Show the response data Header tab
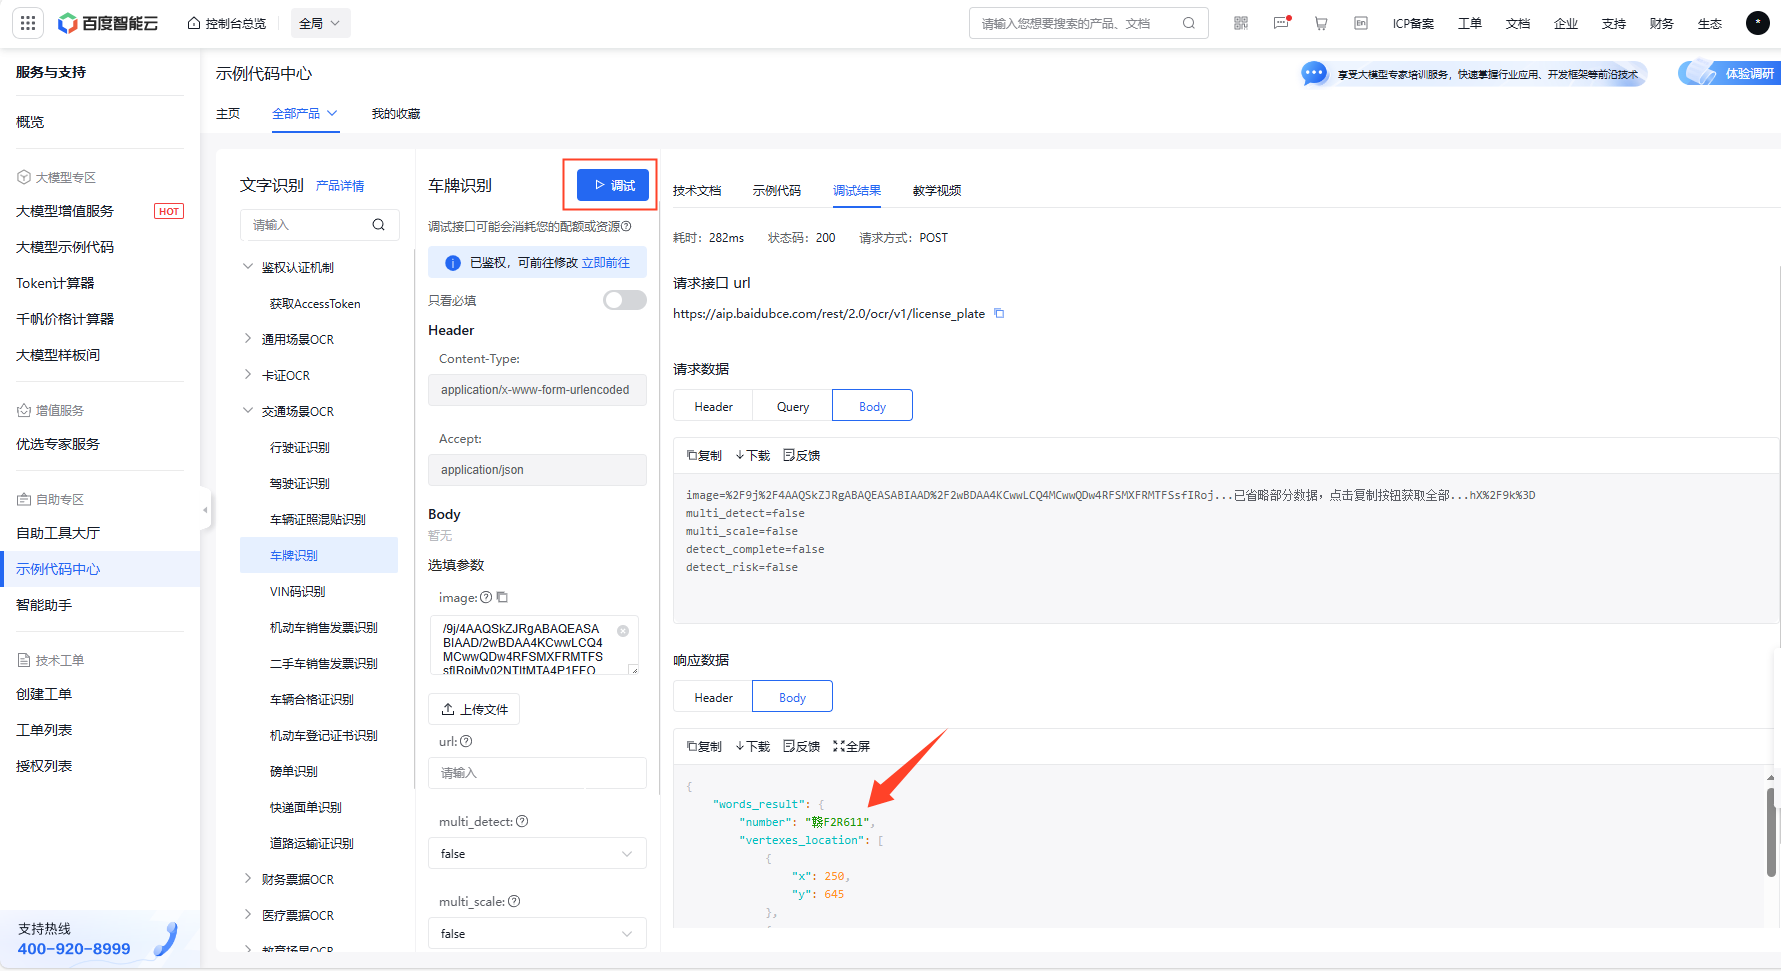1781x971 pixels. [x=713, y=697]
